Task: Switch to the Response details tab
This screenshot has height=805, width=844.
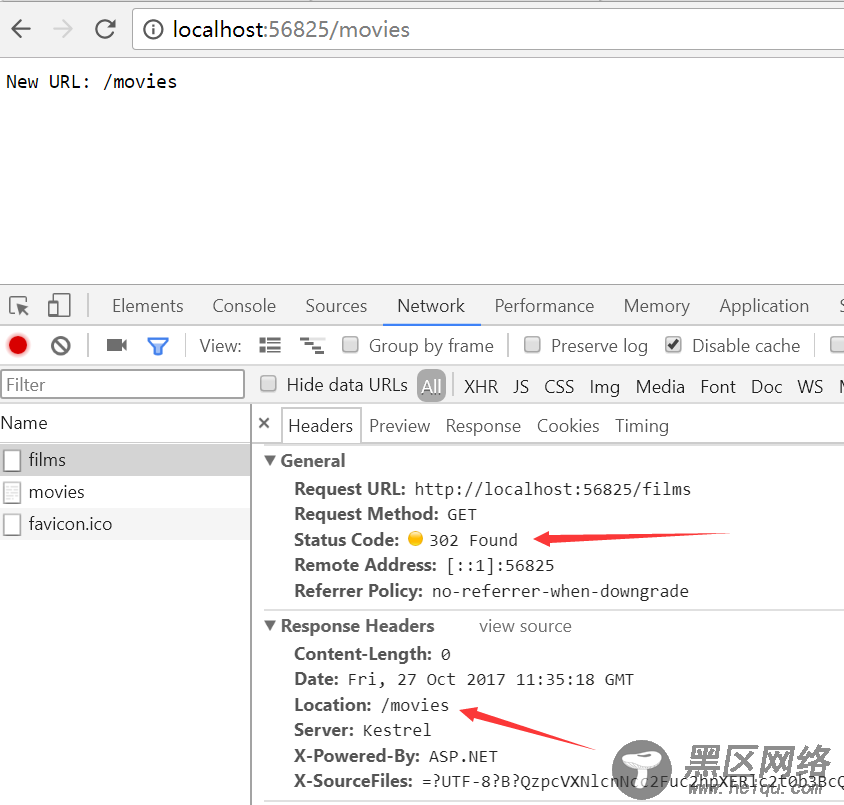Action: pyautogui.click(x=483, y=426)
